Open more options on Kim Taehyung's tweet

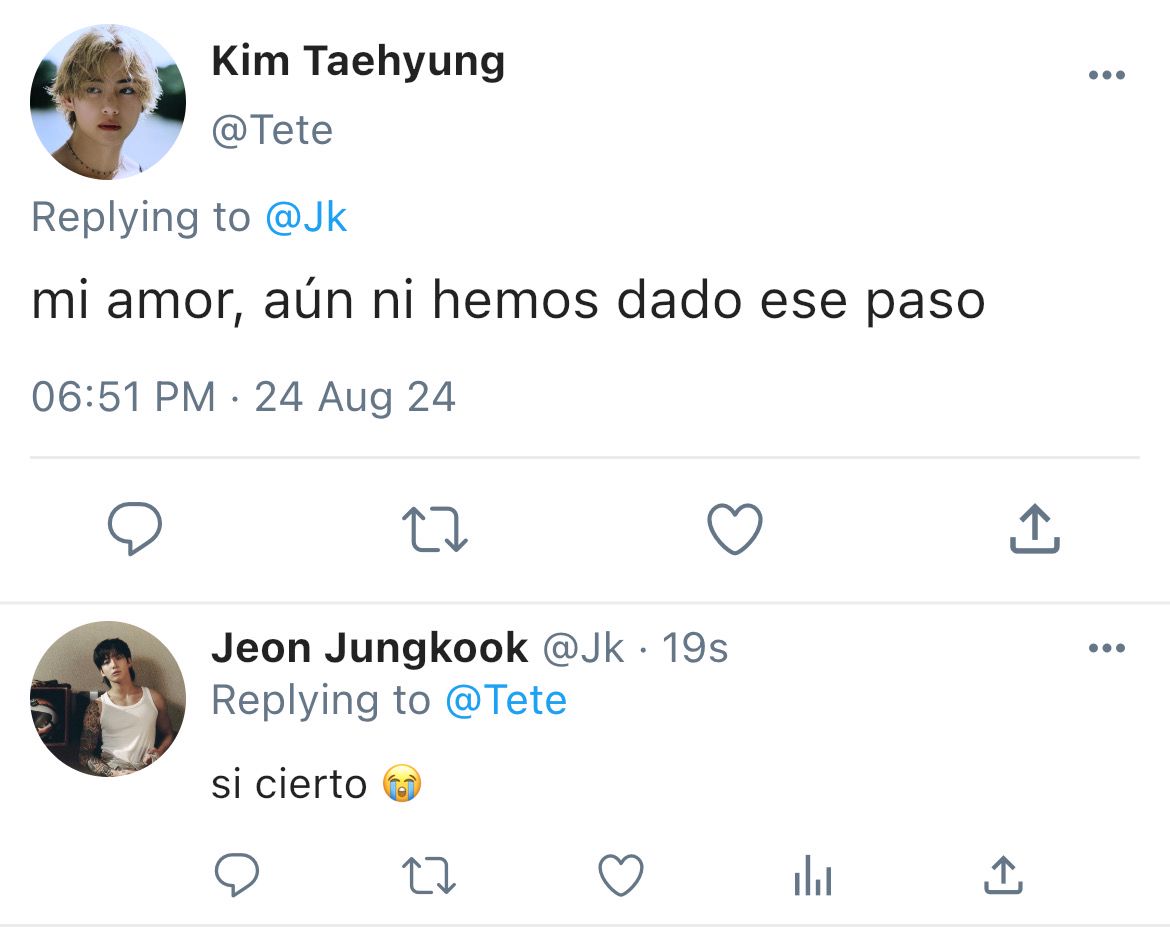pos(1107,75)
